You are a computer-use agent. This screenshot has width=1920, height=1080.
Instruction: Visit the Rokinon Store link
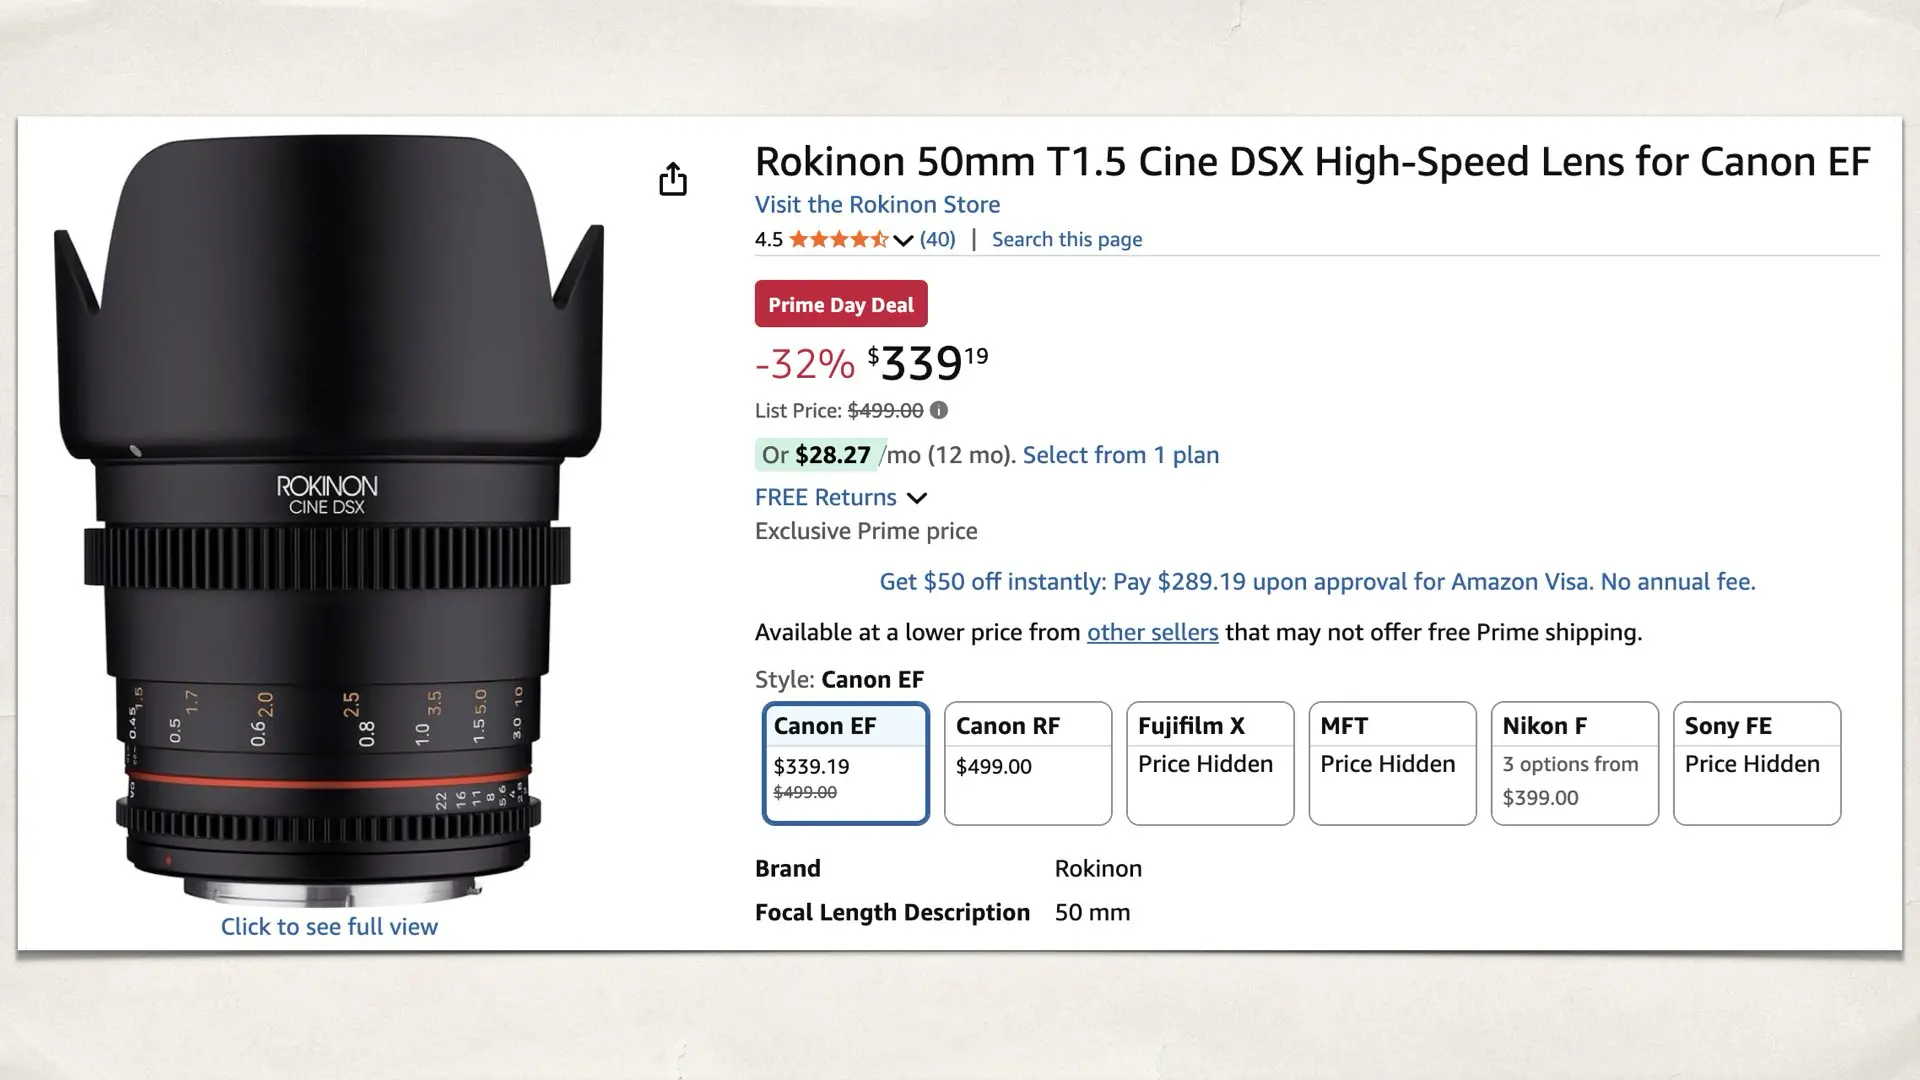click(877, 205)
